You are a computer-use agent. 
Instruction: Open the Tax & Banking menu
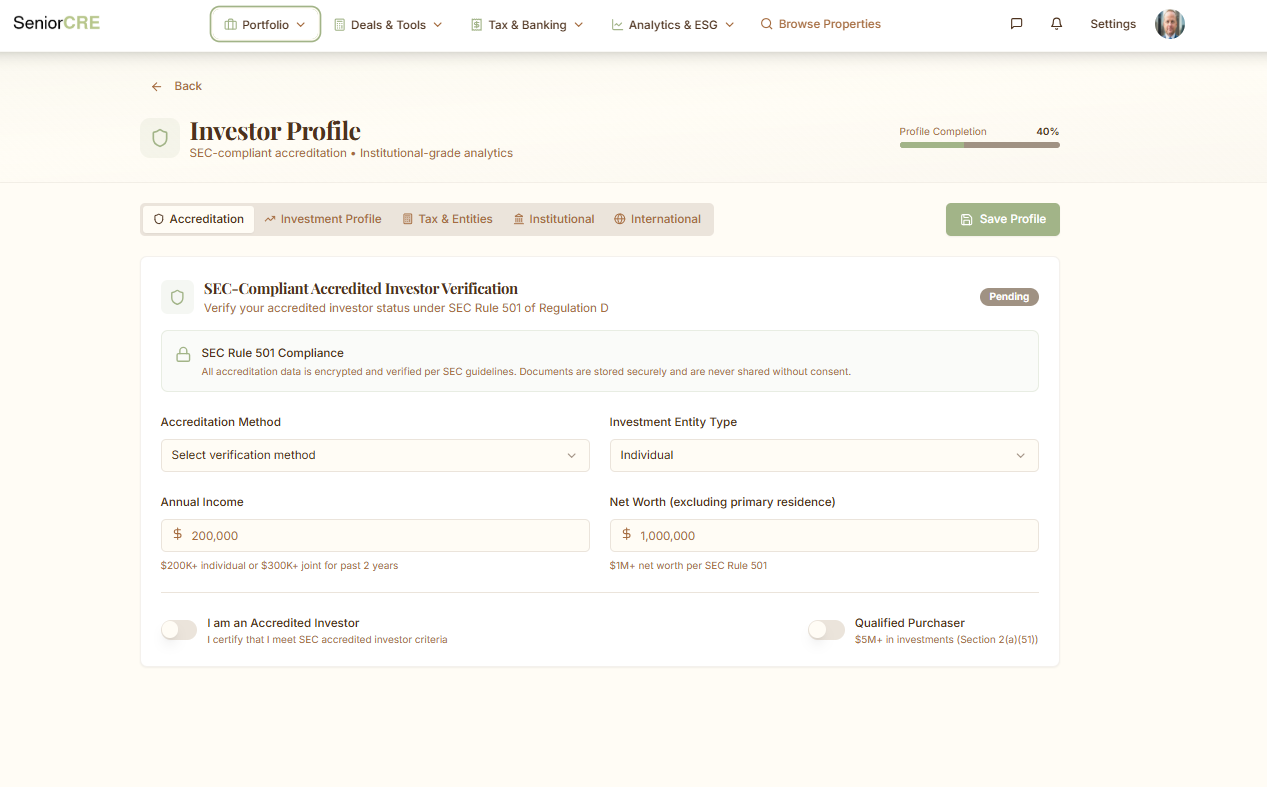tap(527, 25)
